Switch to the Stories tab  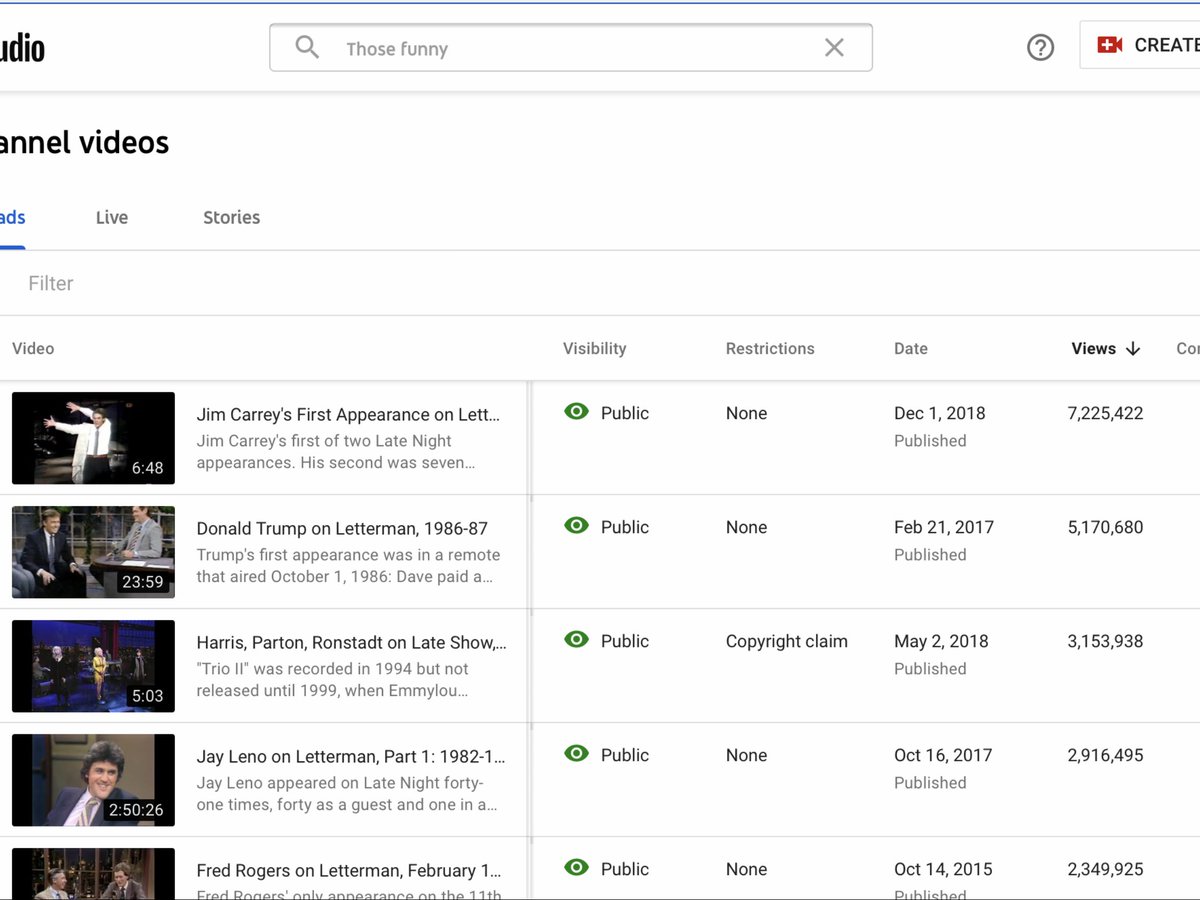231,217
